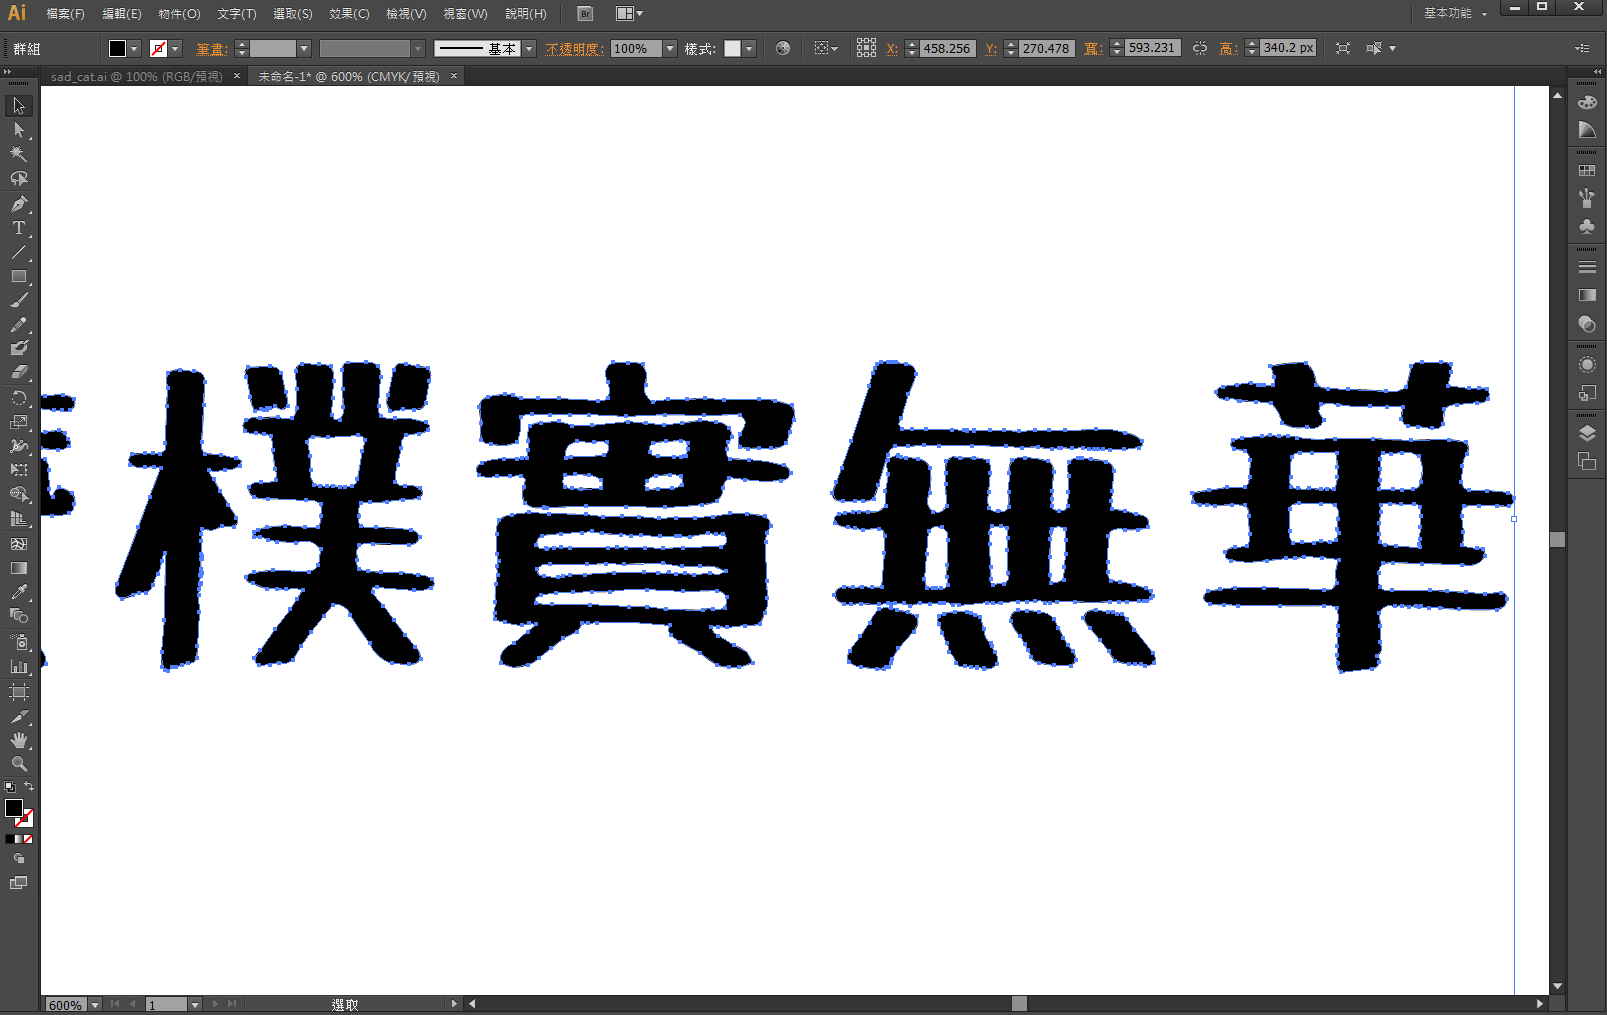This screenshot has width=1607, height=1015.
Task: Switch to the sad_cat.ai document tab
Action: click(136, 76)
